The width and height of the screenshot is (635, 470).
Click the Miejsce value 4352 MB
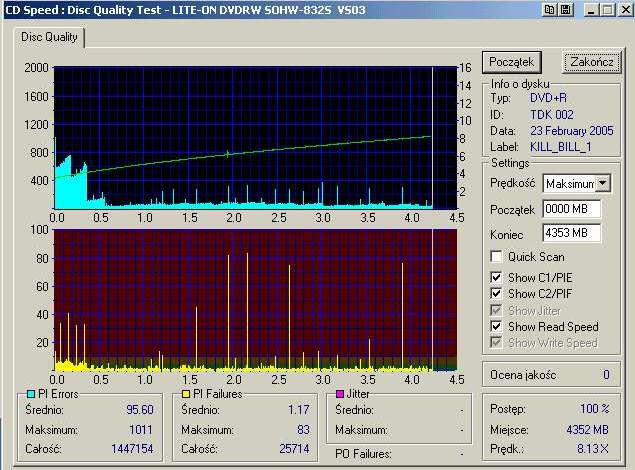click(587, 430)
